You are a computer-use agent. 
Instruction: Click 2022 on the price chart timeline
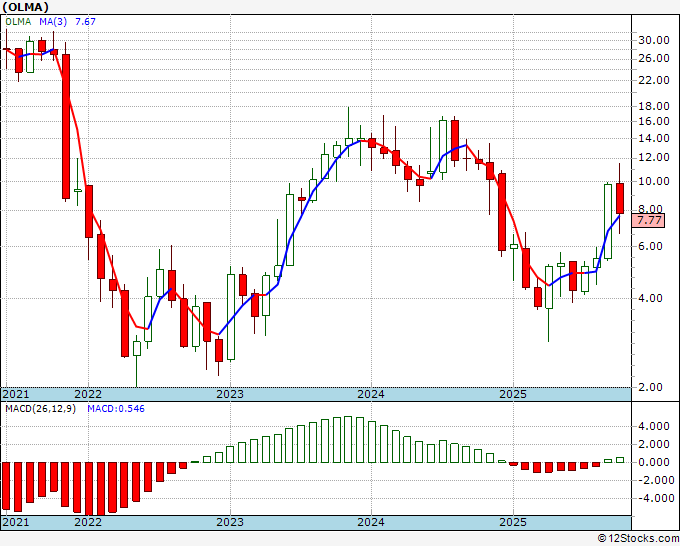tap(88, 394)
